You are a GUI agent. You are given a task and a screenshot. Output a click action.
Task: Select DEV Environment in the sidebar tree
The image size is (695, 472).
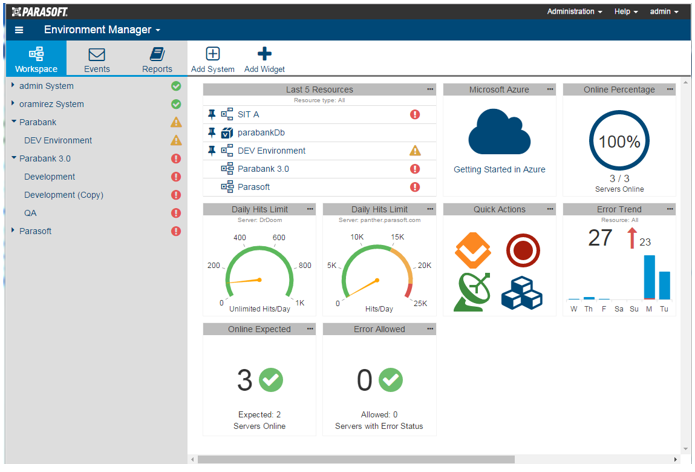click(x=58, y=140)
